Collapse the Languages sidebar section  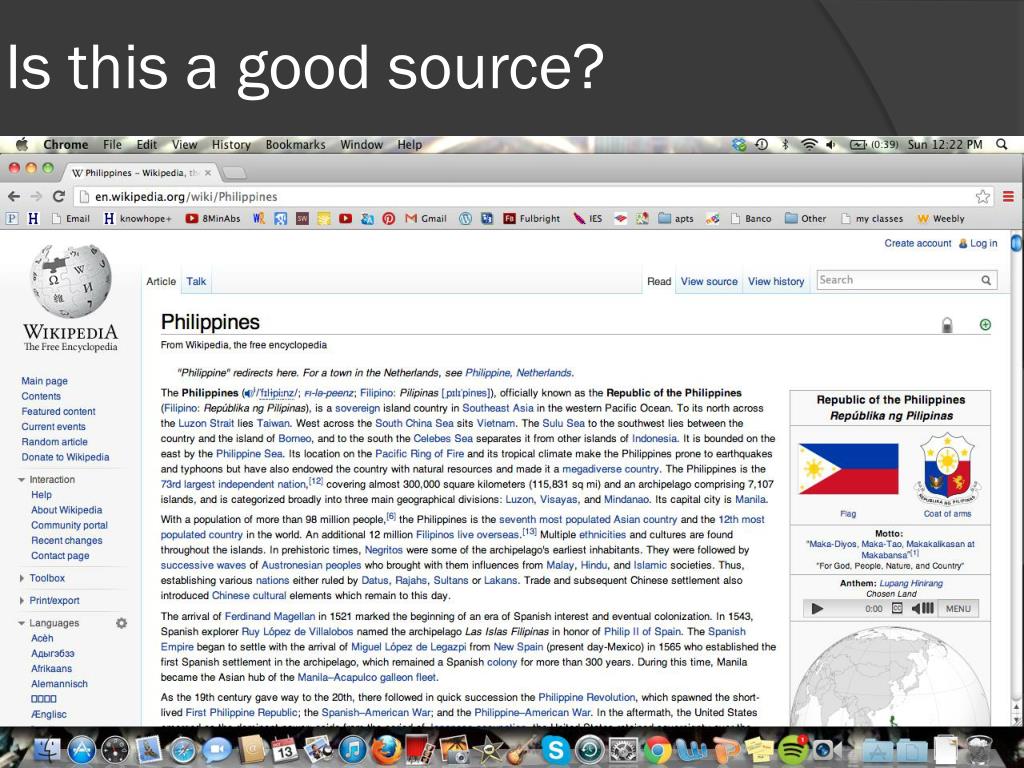22,623
